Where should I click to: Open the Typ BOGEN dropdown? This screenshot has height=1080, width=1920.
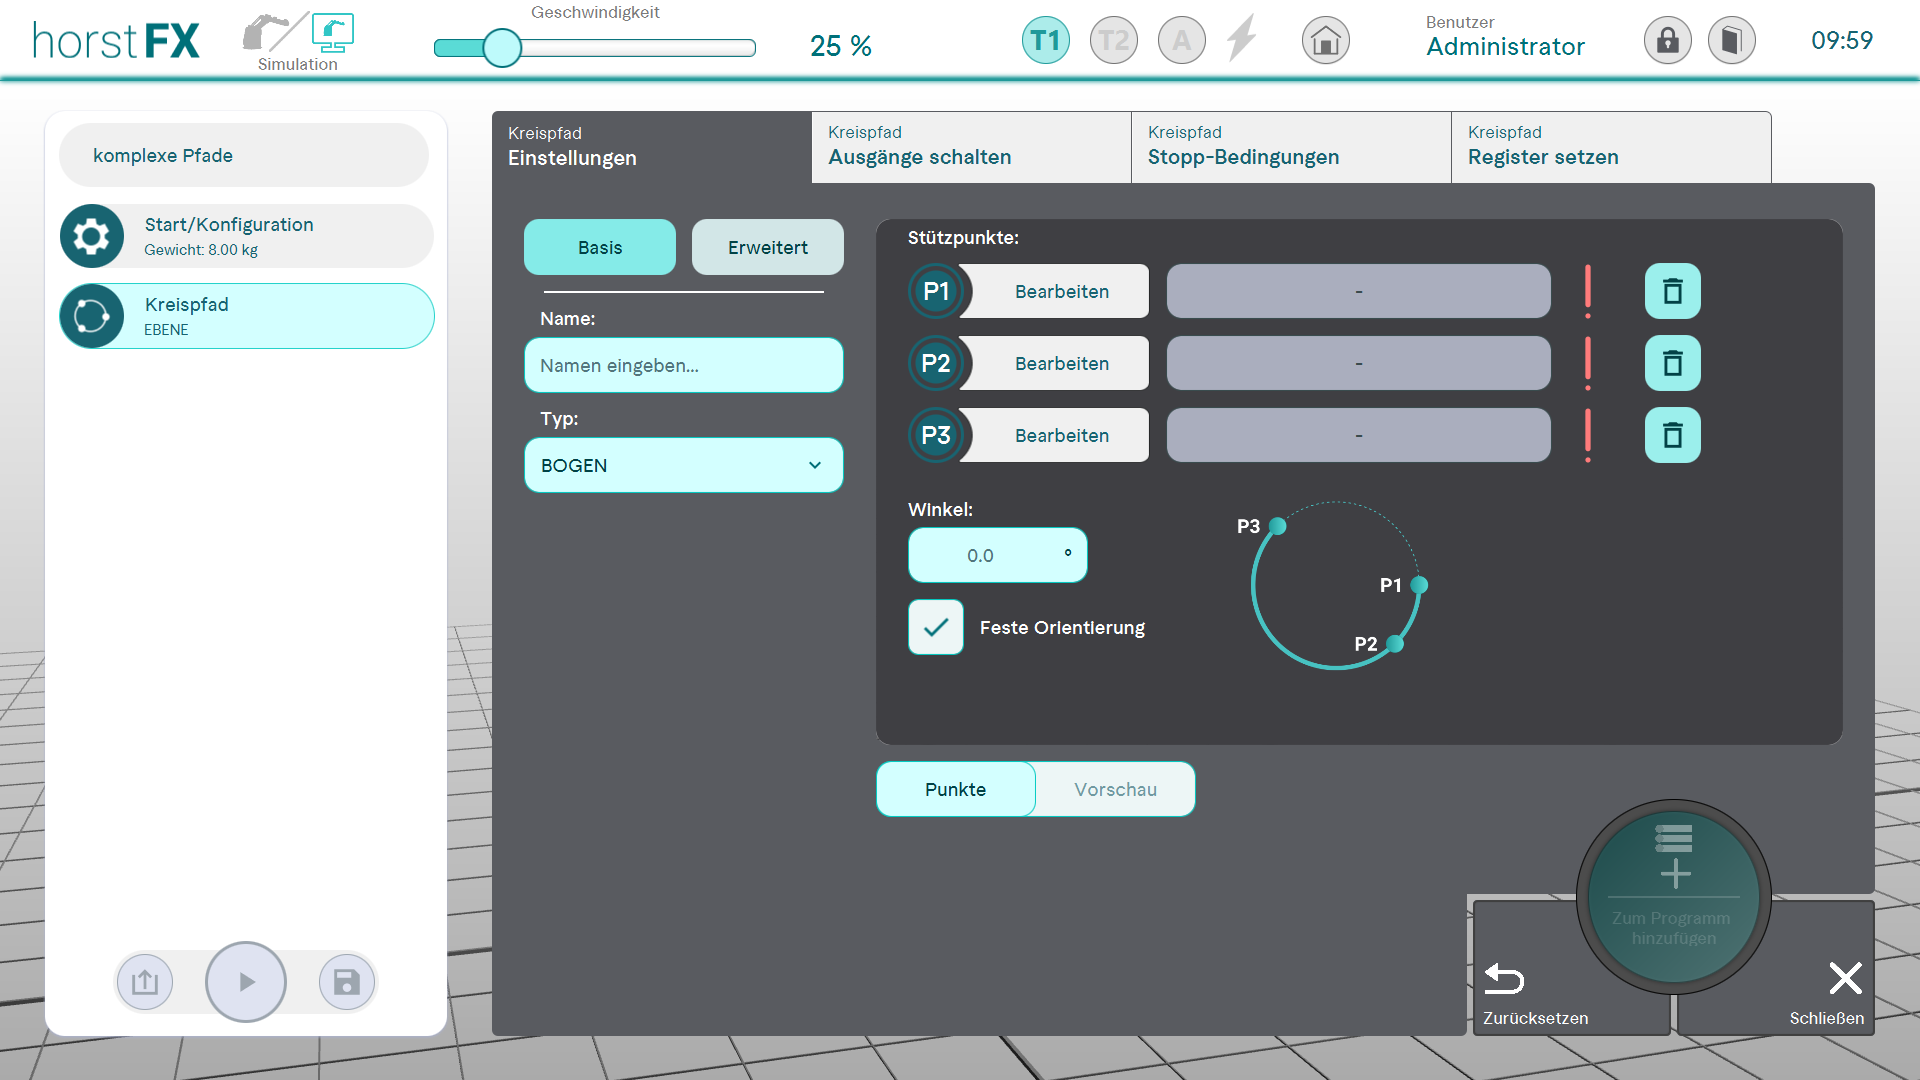683,465
